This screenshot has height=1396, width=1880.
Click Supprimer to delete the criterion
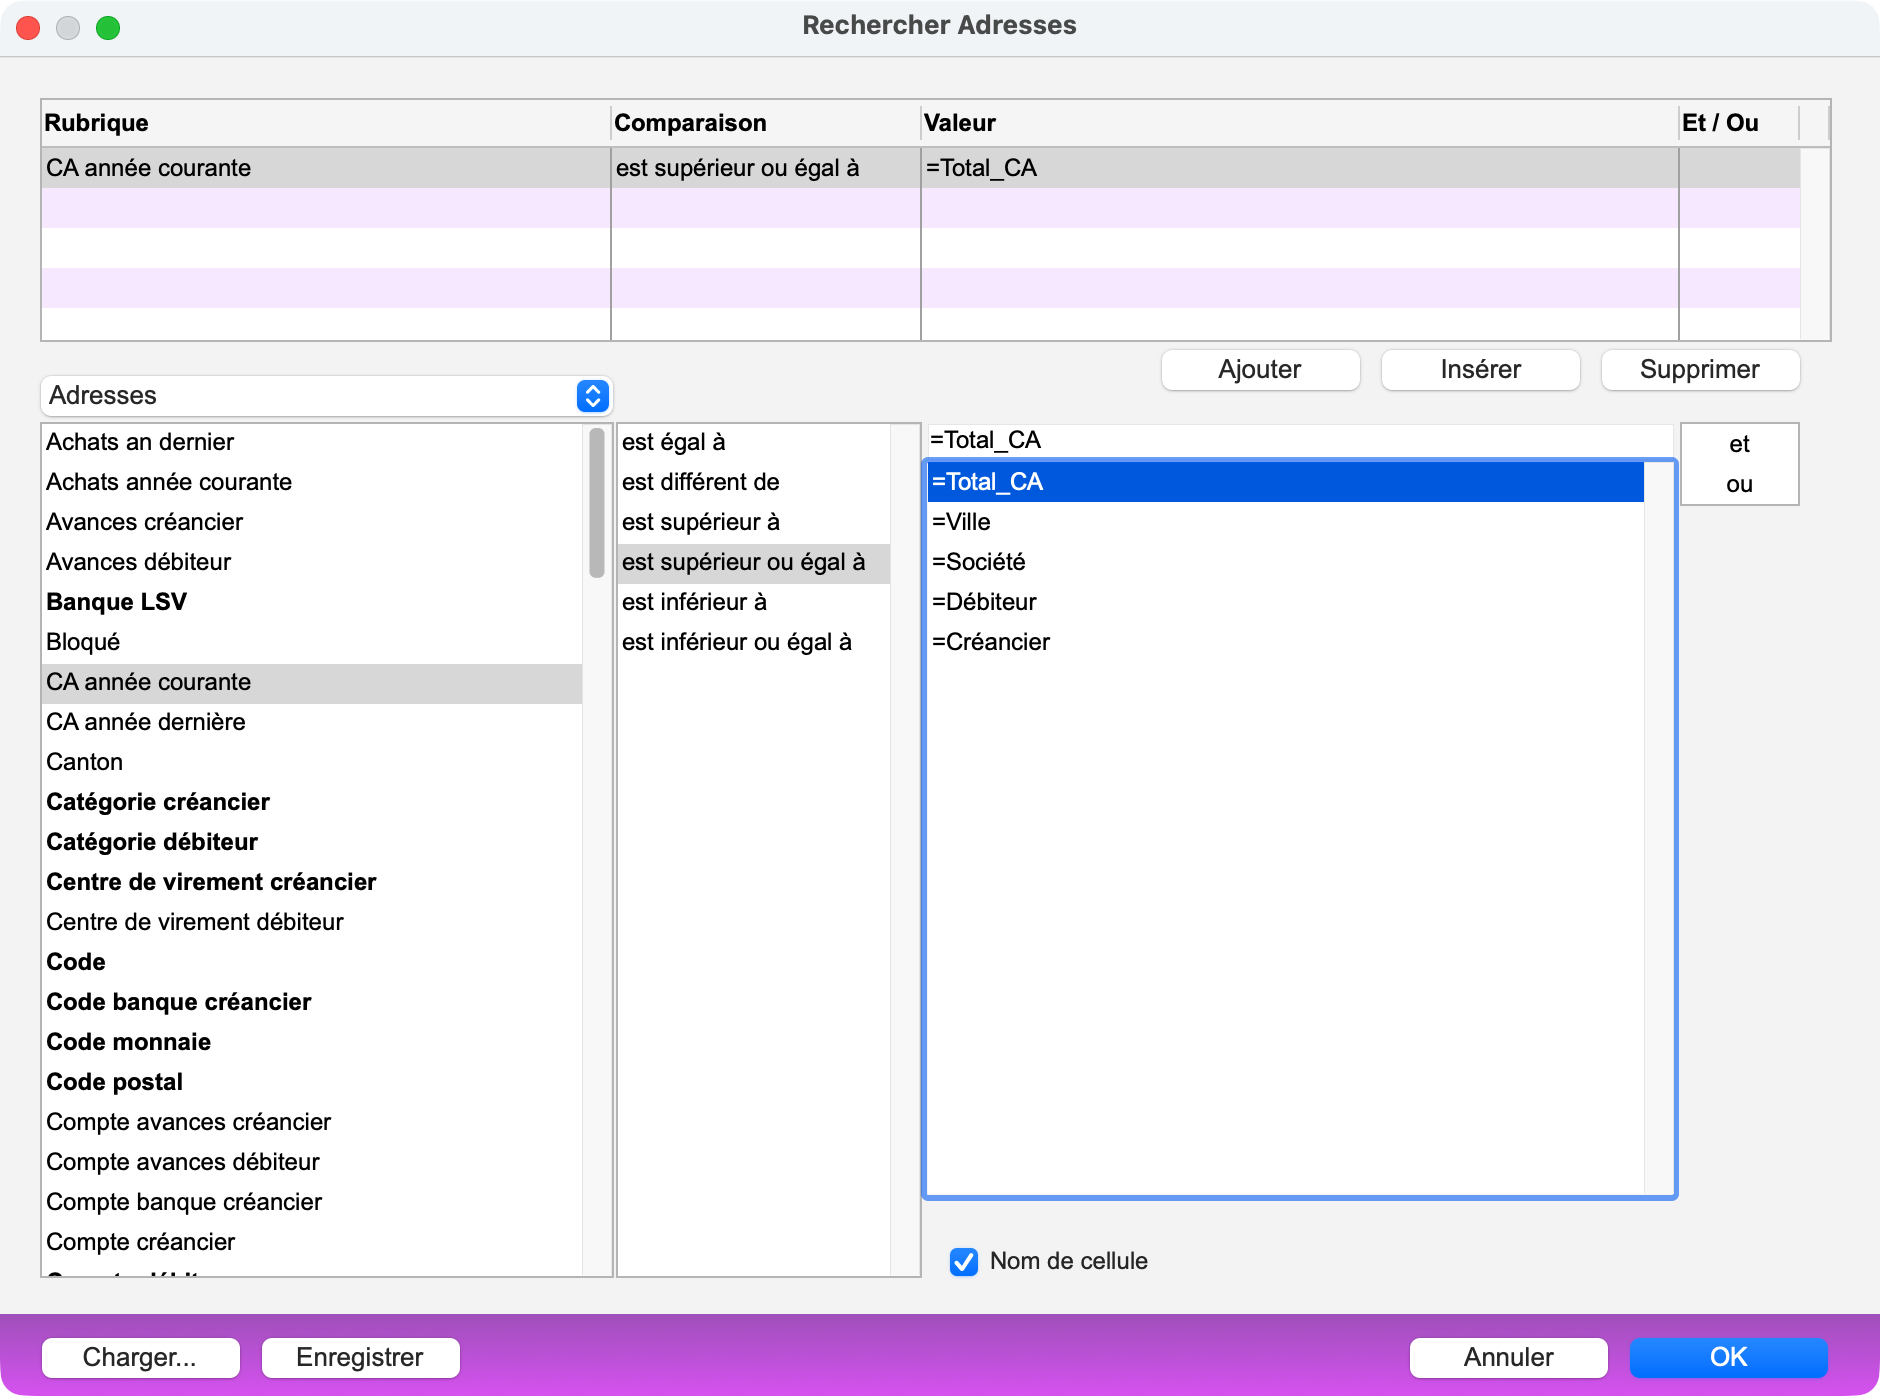pyautogui.click(x=1699, y=370)
